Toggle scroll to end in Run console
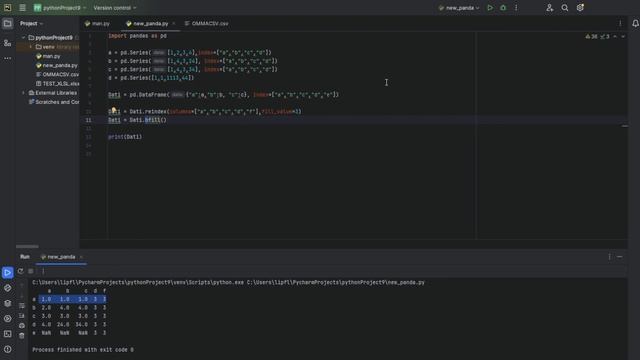This screenshot has height=360, width=640. 22,316
